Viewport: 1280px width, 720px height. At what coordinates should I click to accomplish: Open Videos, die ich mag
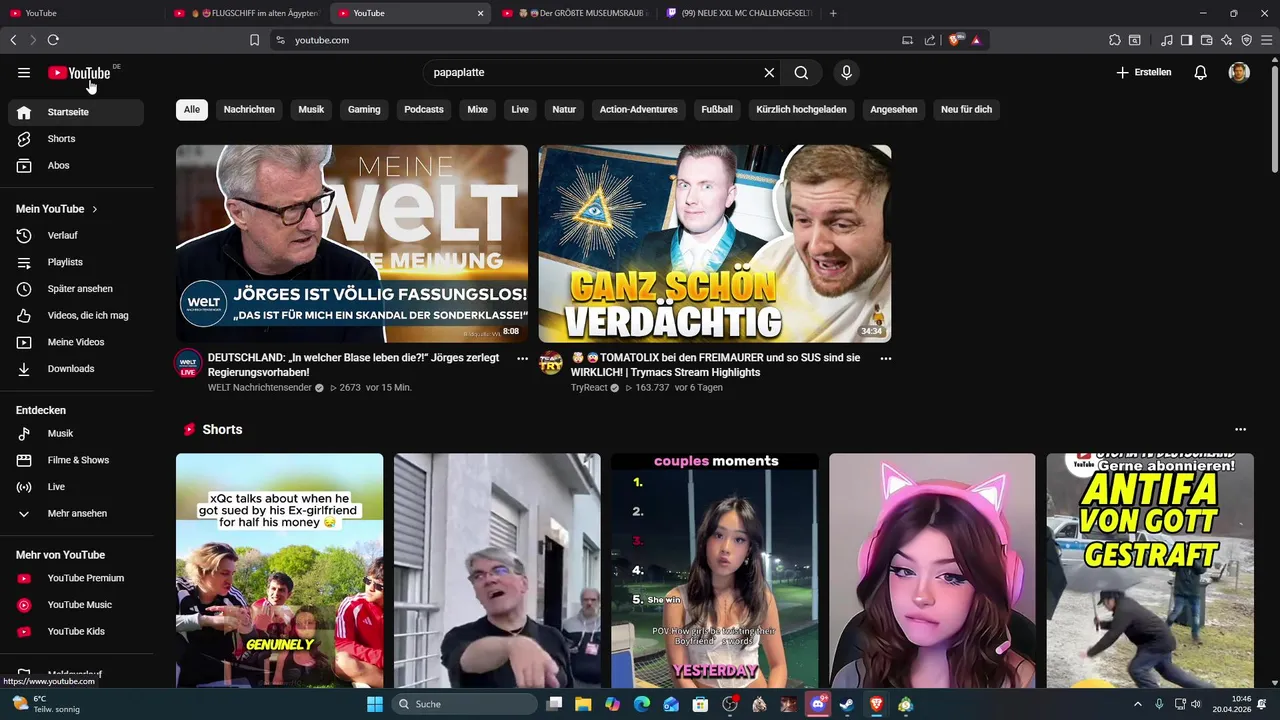[76, 315]
